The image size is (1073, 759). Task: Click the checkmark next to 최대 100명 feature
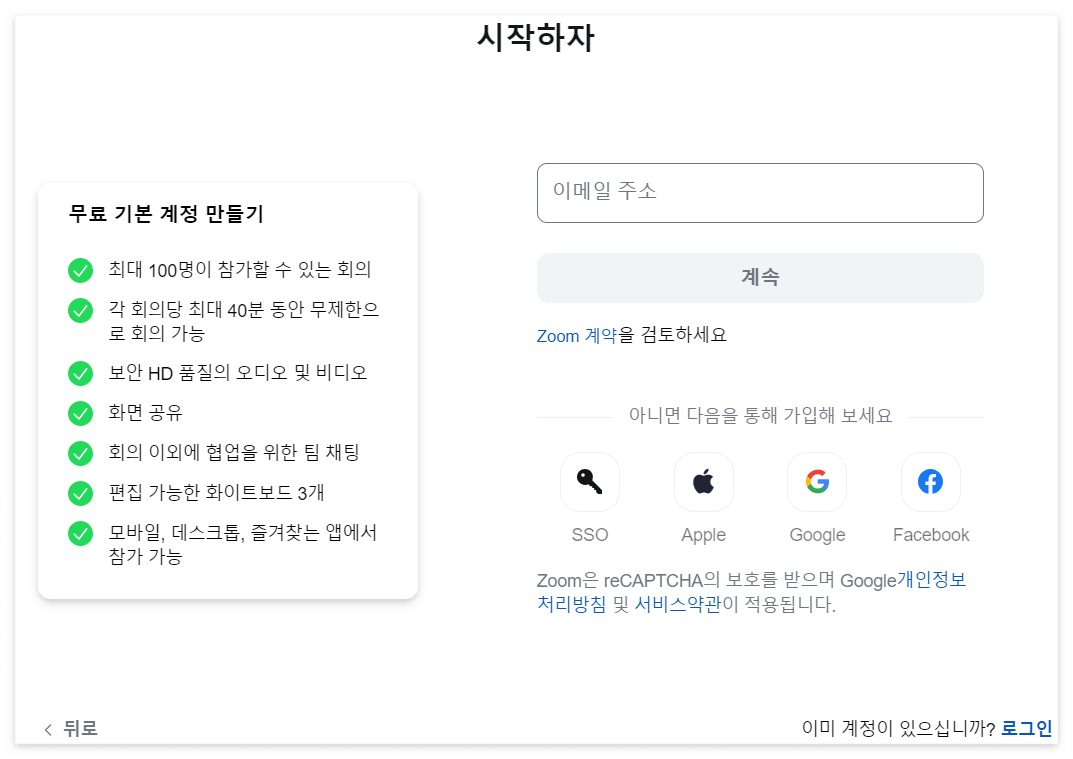click(80, 270)
